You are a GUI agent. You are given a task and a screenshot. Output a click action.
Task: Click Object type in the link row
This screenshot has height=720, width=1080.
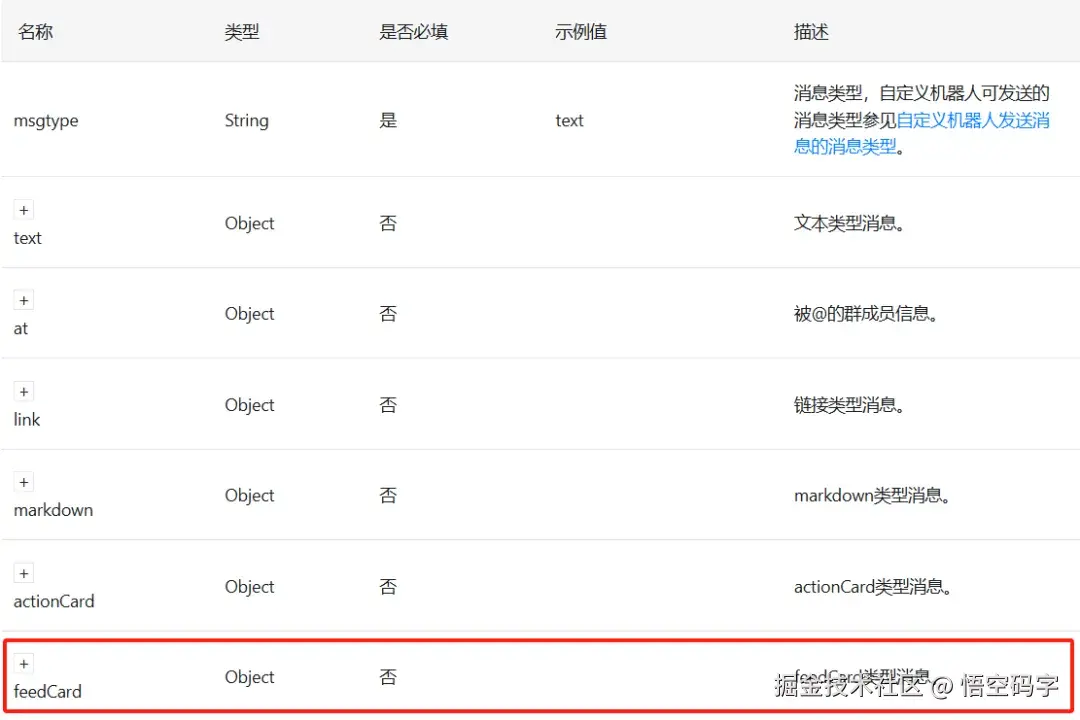pyautogui.click(x=249, y=404)
